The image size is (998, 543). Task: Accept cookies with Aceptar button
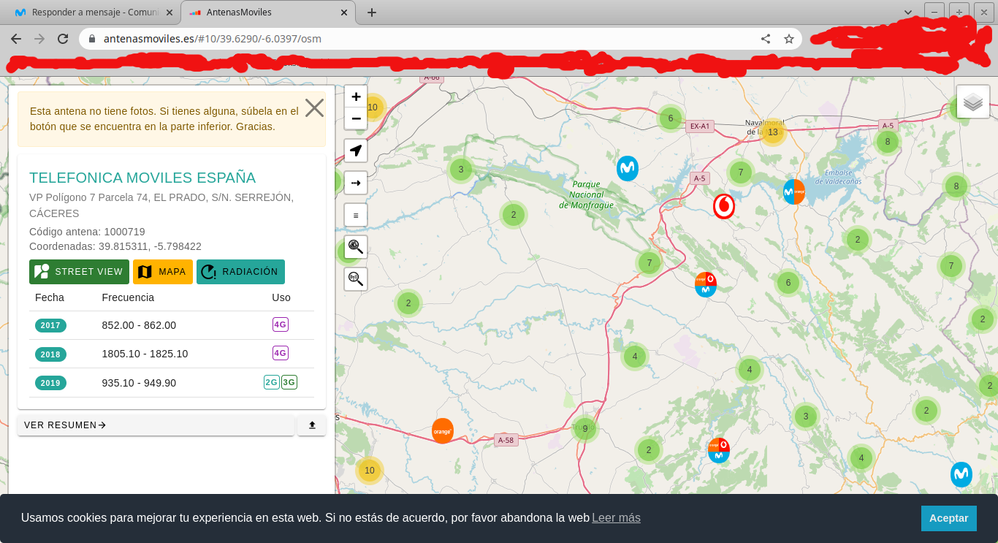point(948,518)
